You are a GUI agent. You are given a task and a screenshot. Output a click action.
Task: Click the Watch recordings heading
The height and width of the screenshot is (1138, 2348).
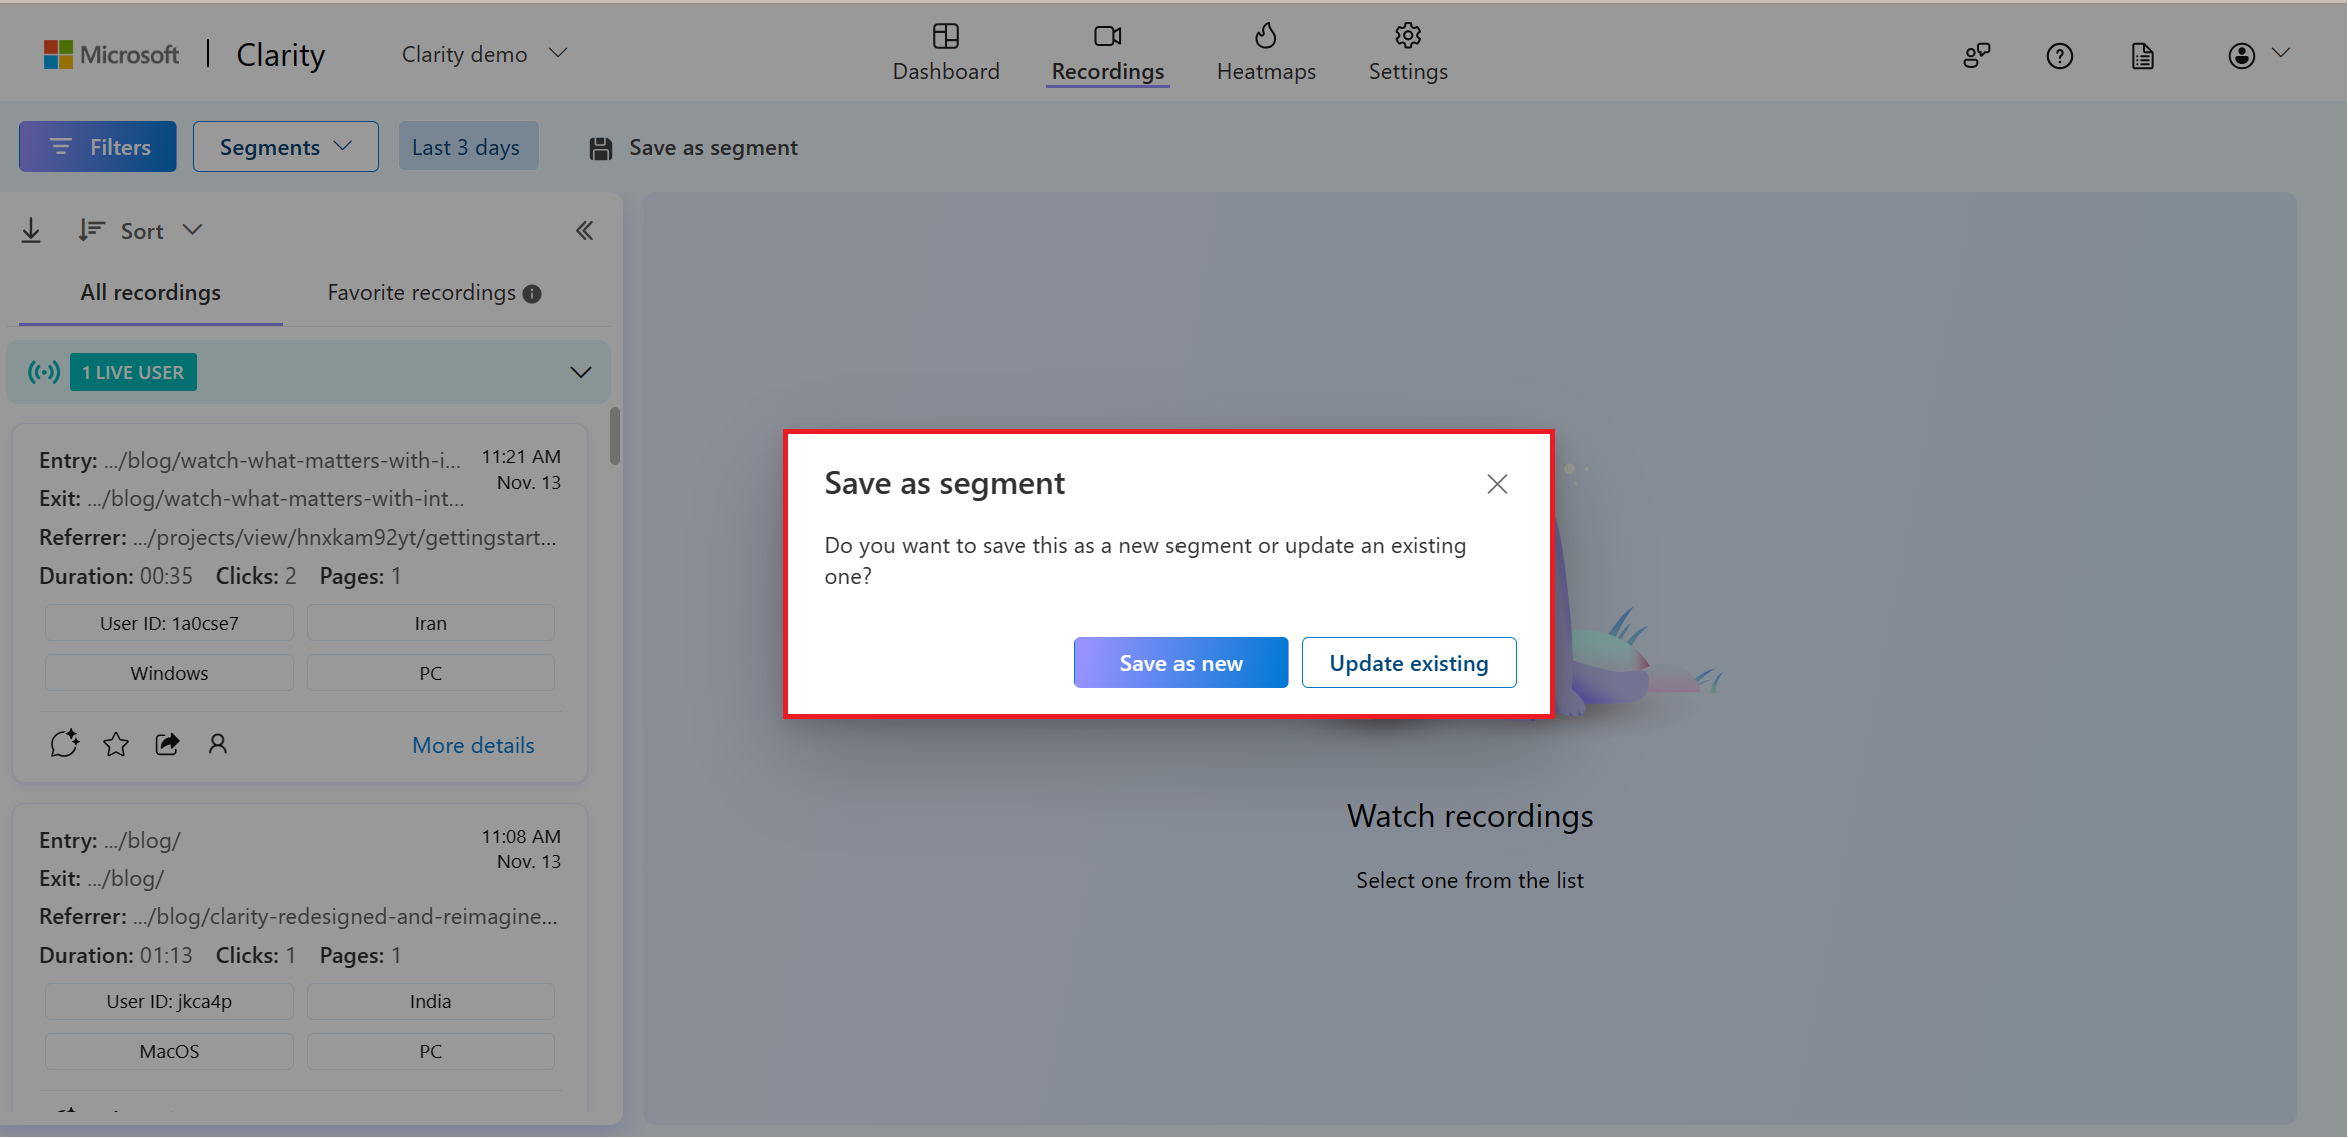[1470, 816]
